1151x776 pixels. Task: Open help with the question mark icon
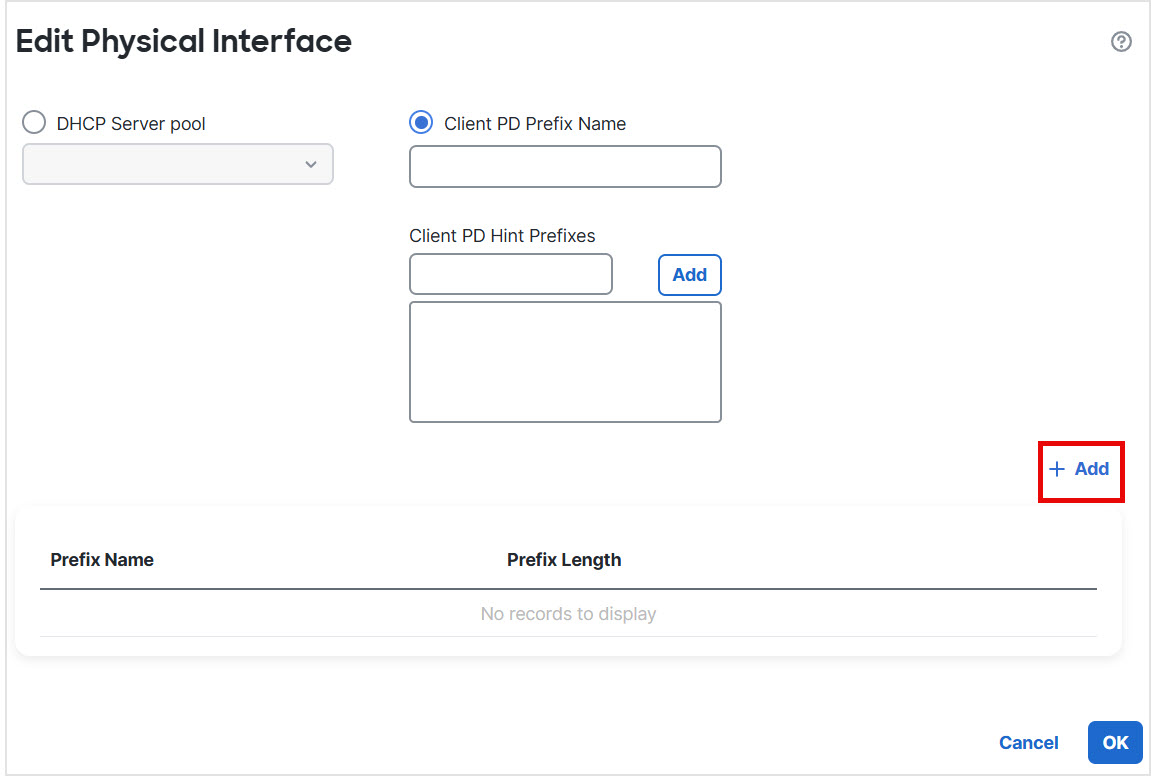tap(1121, 42)
